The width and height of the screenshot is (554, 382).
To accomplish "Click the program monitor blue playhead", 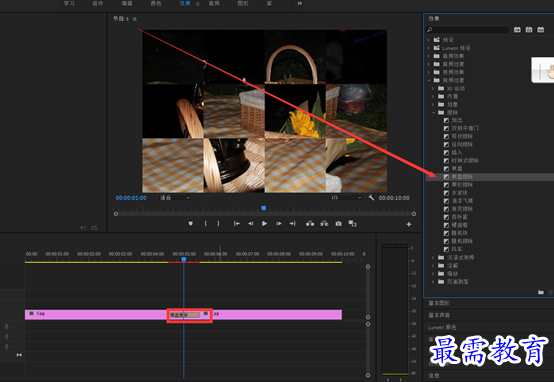I will pos(264,208).
